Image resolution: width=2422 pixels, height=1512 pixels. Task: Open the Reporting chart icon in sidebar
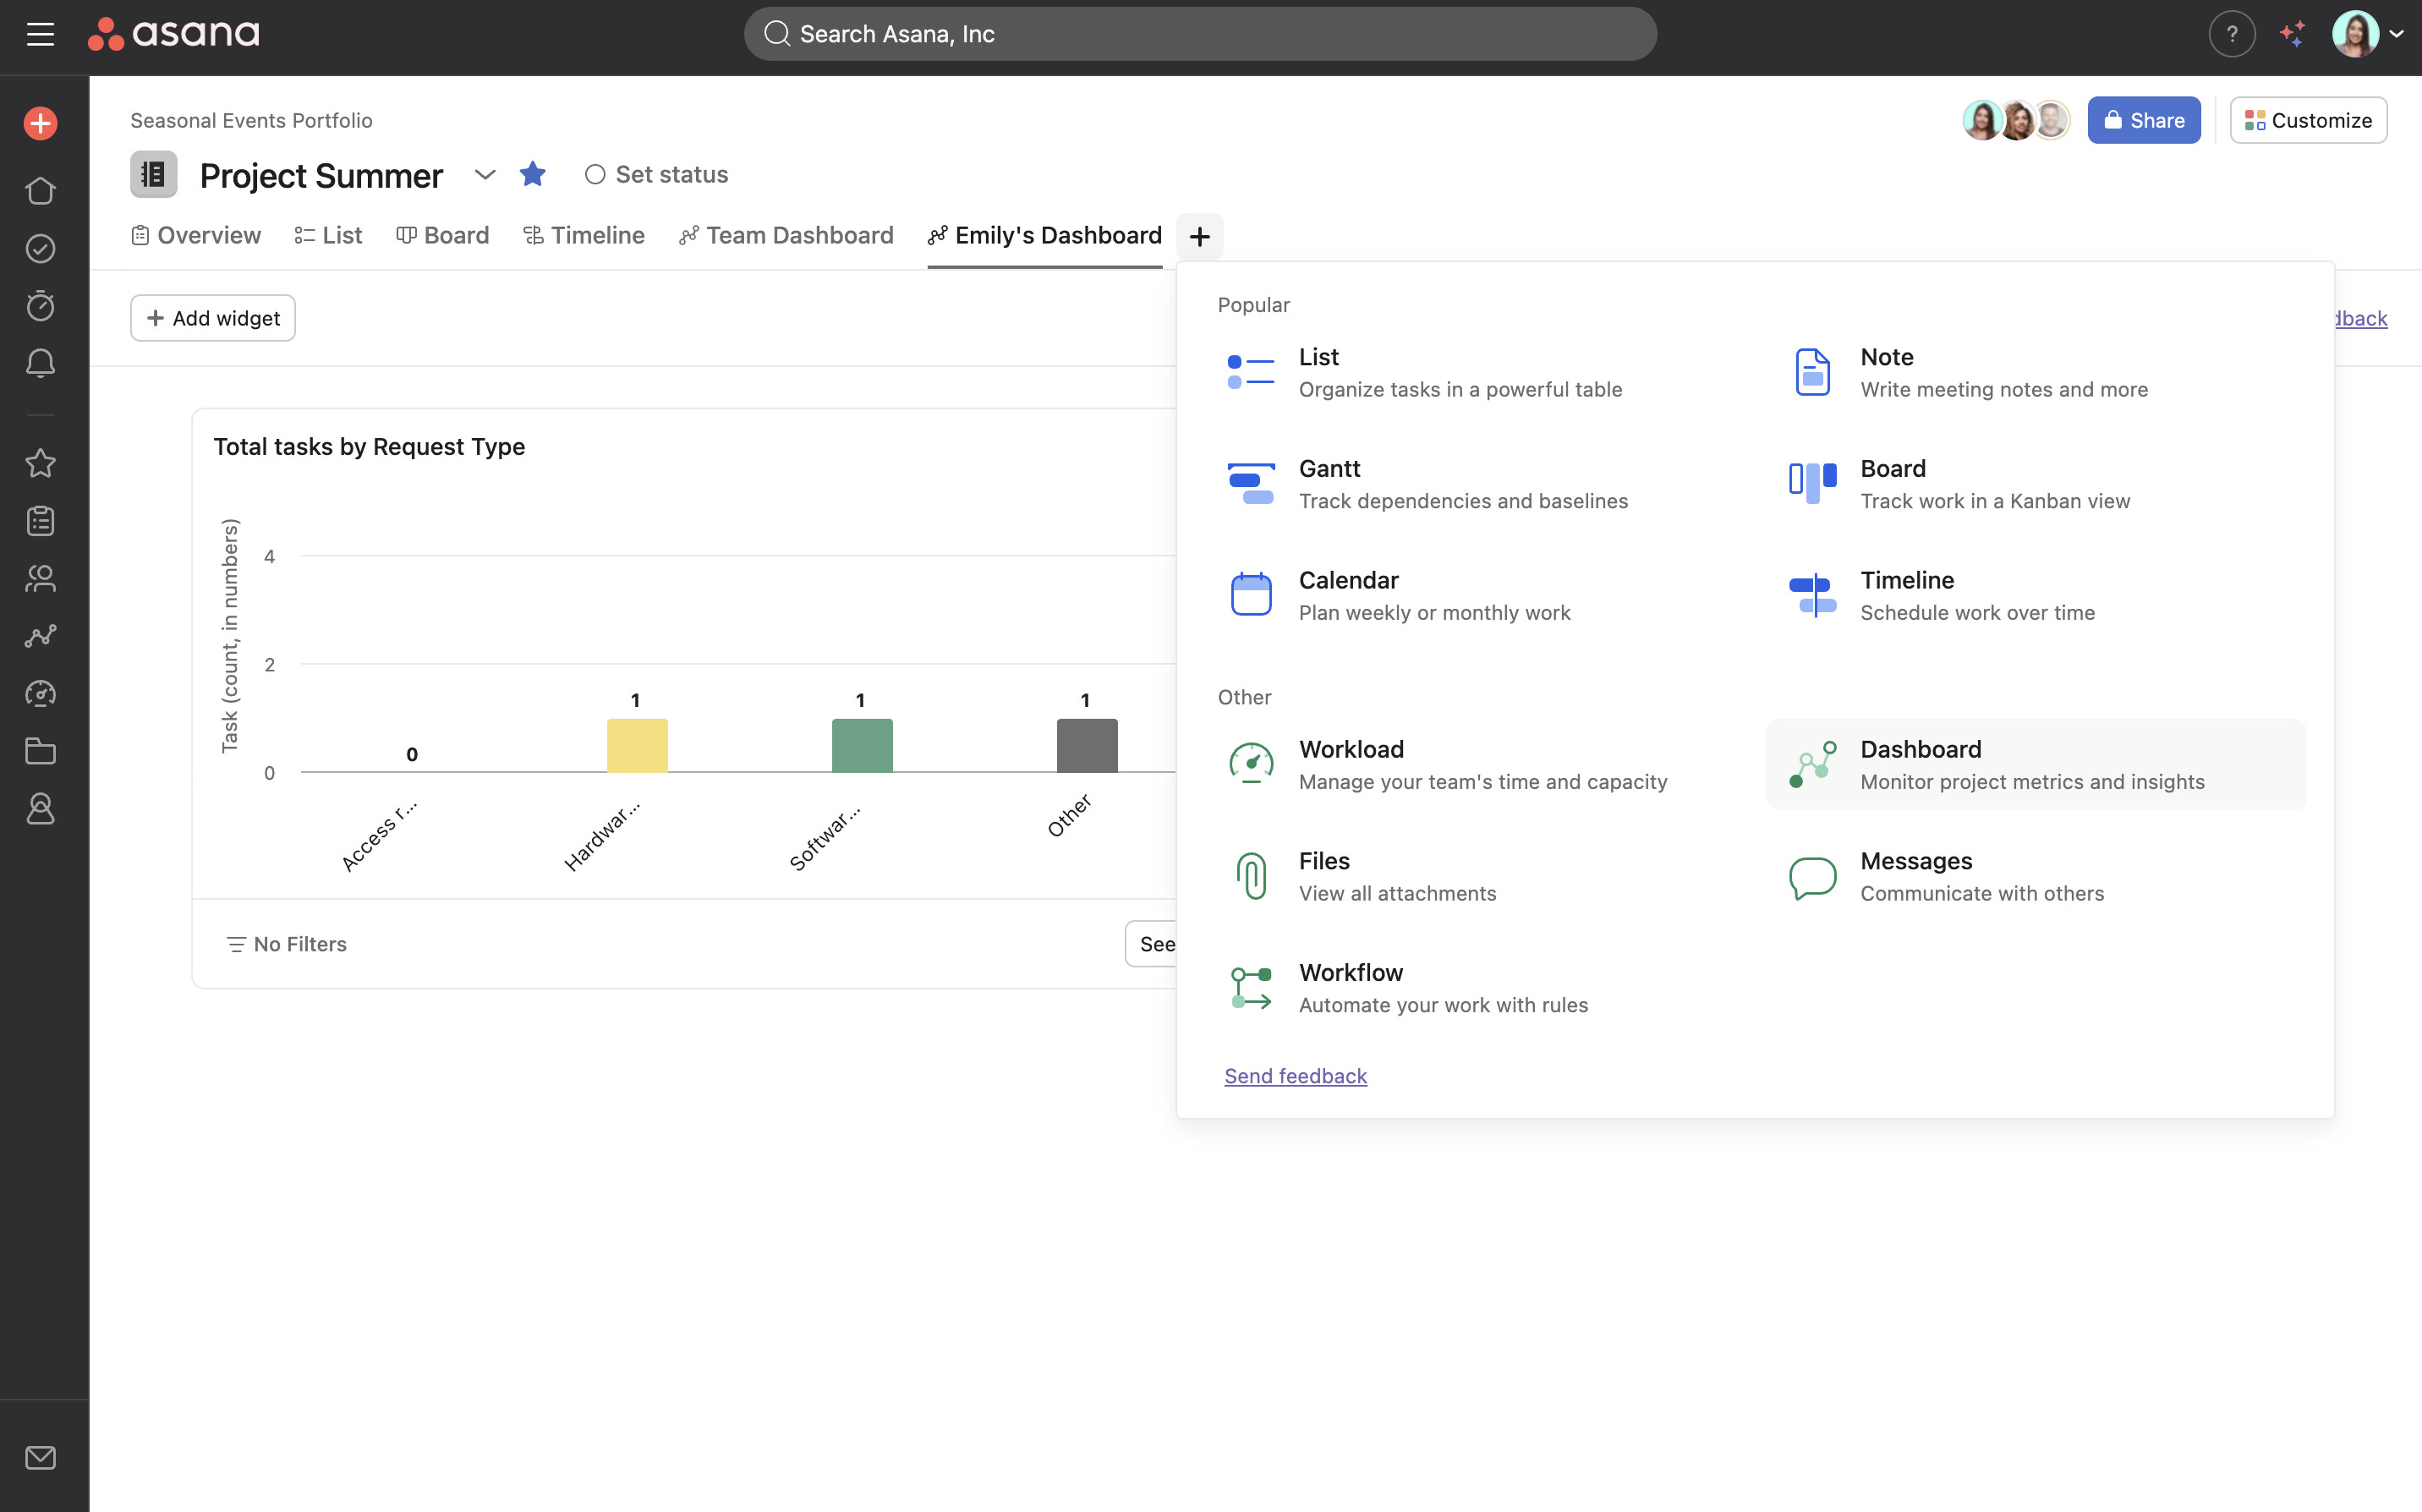click(40, 636)
